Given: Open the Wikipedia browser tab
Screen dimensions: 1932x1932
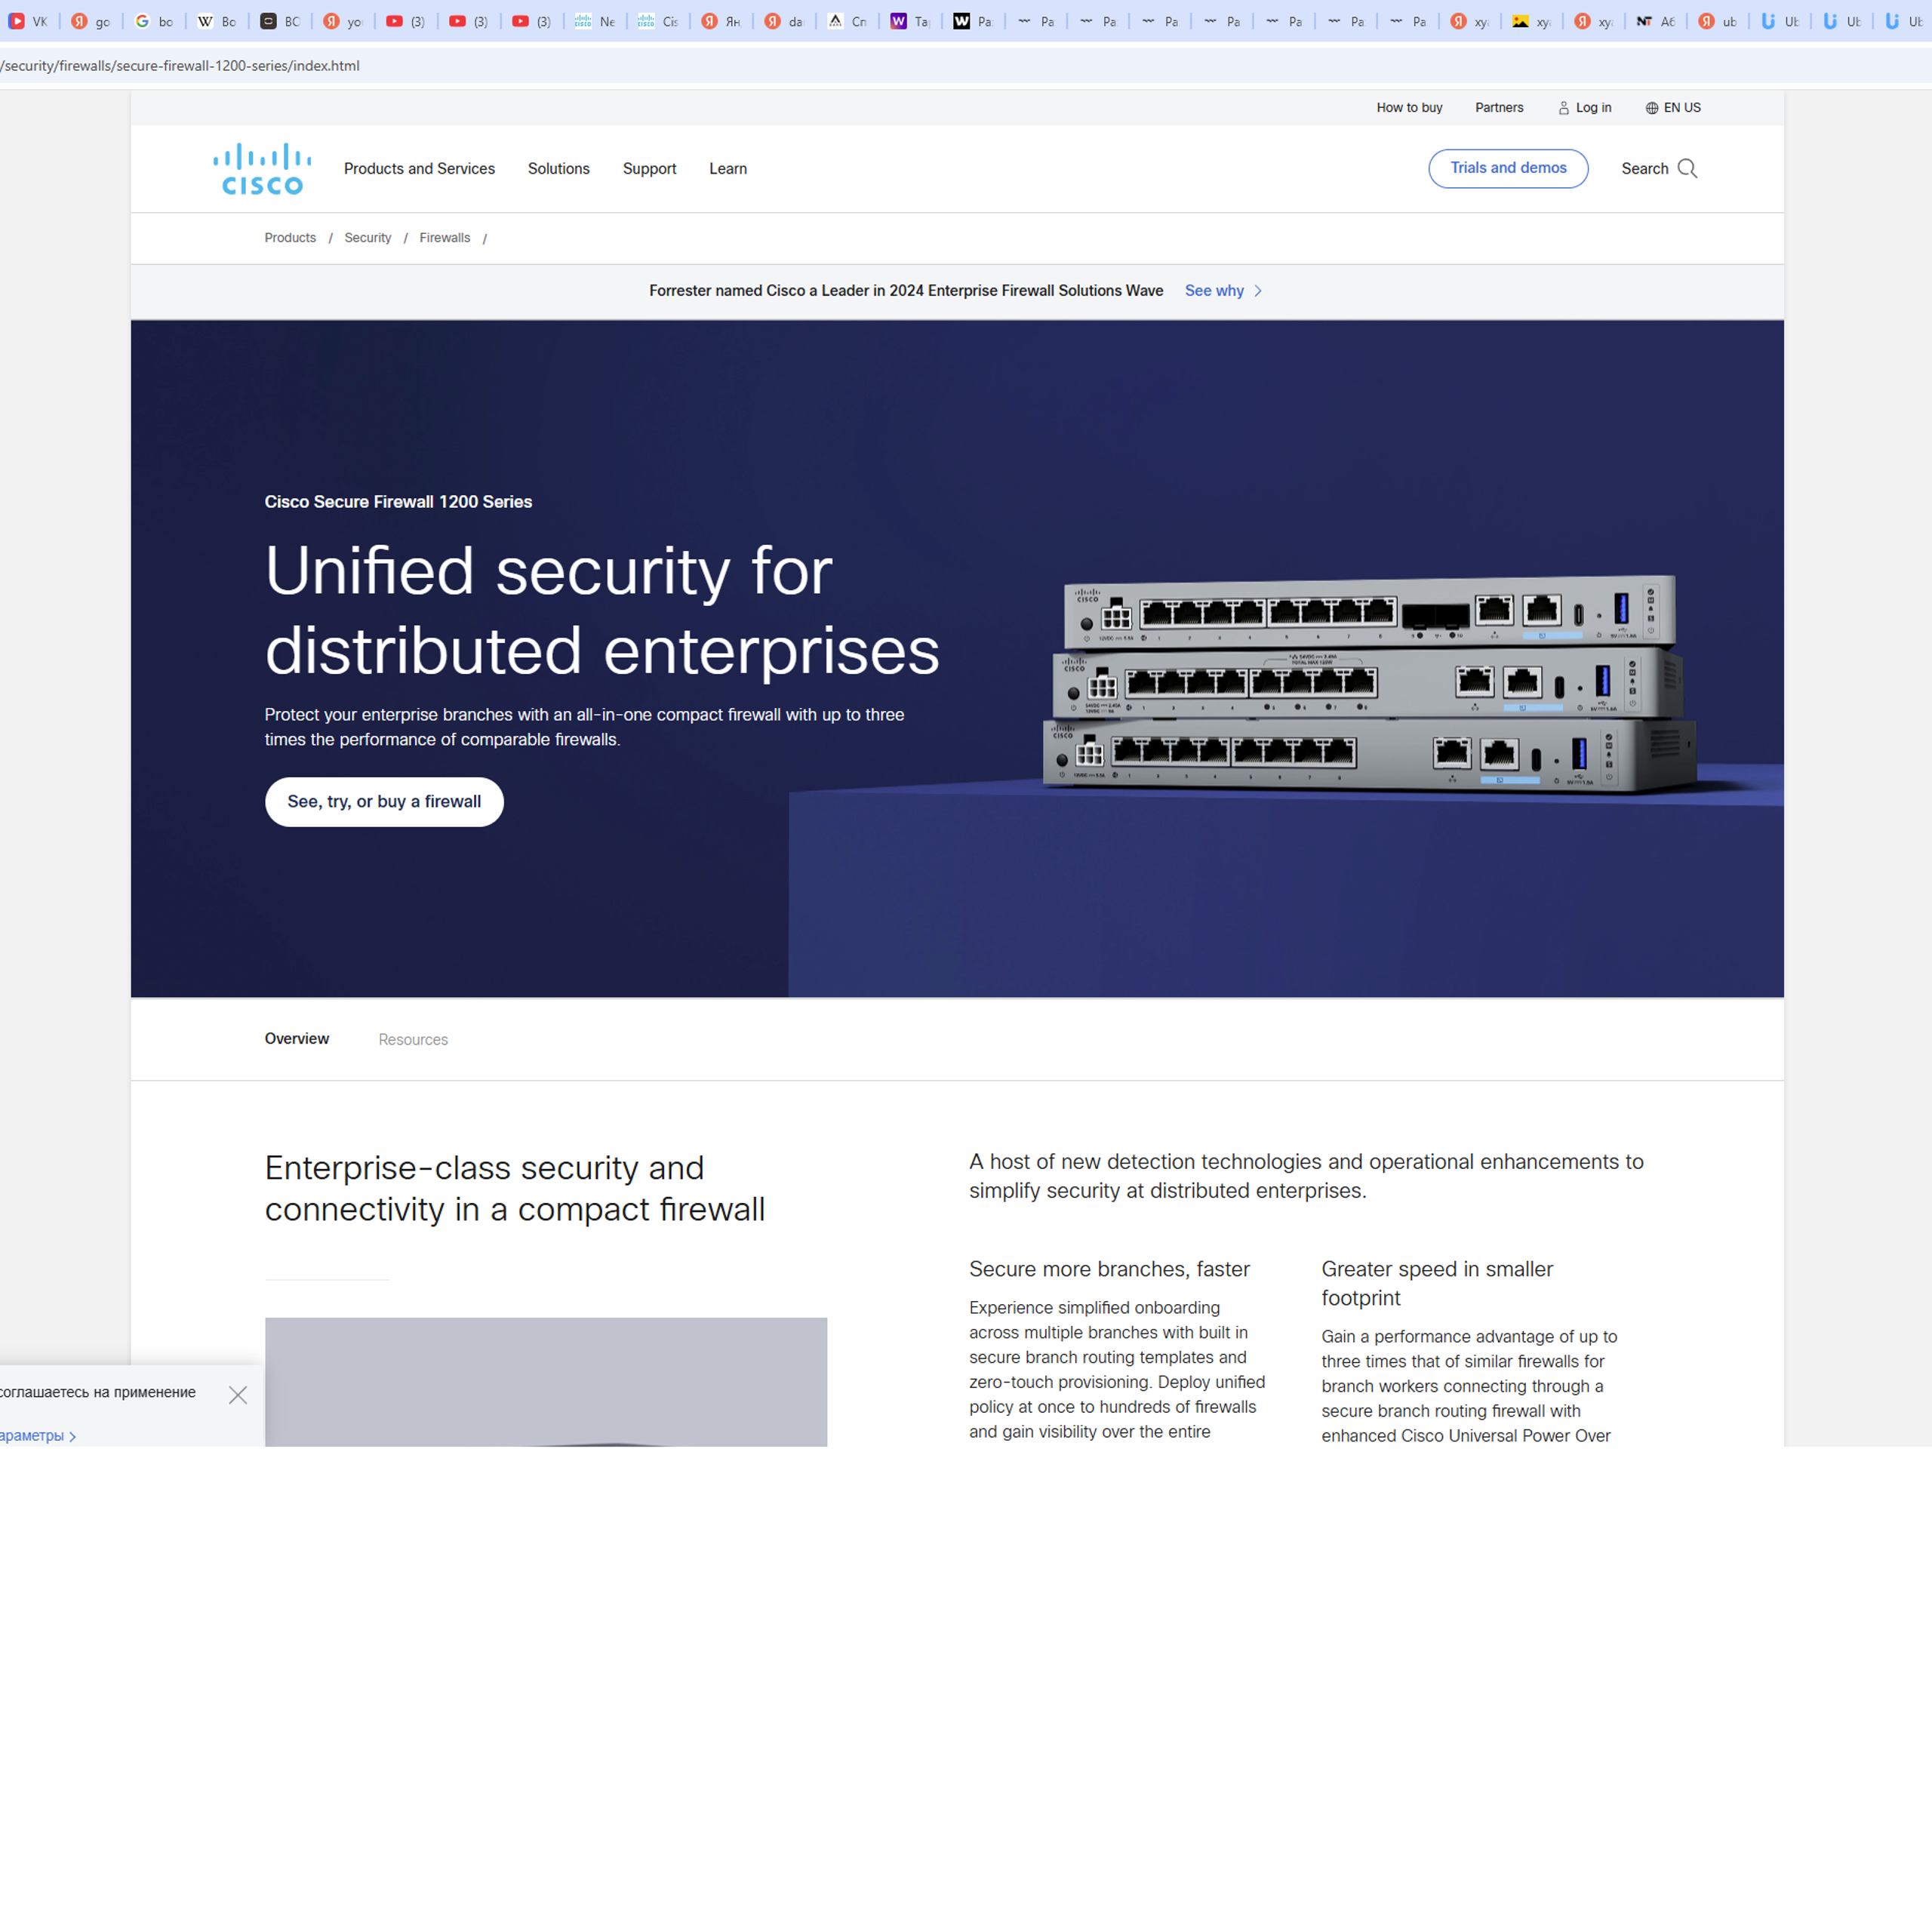Looking at the screenshot, I should [217, 21].
